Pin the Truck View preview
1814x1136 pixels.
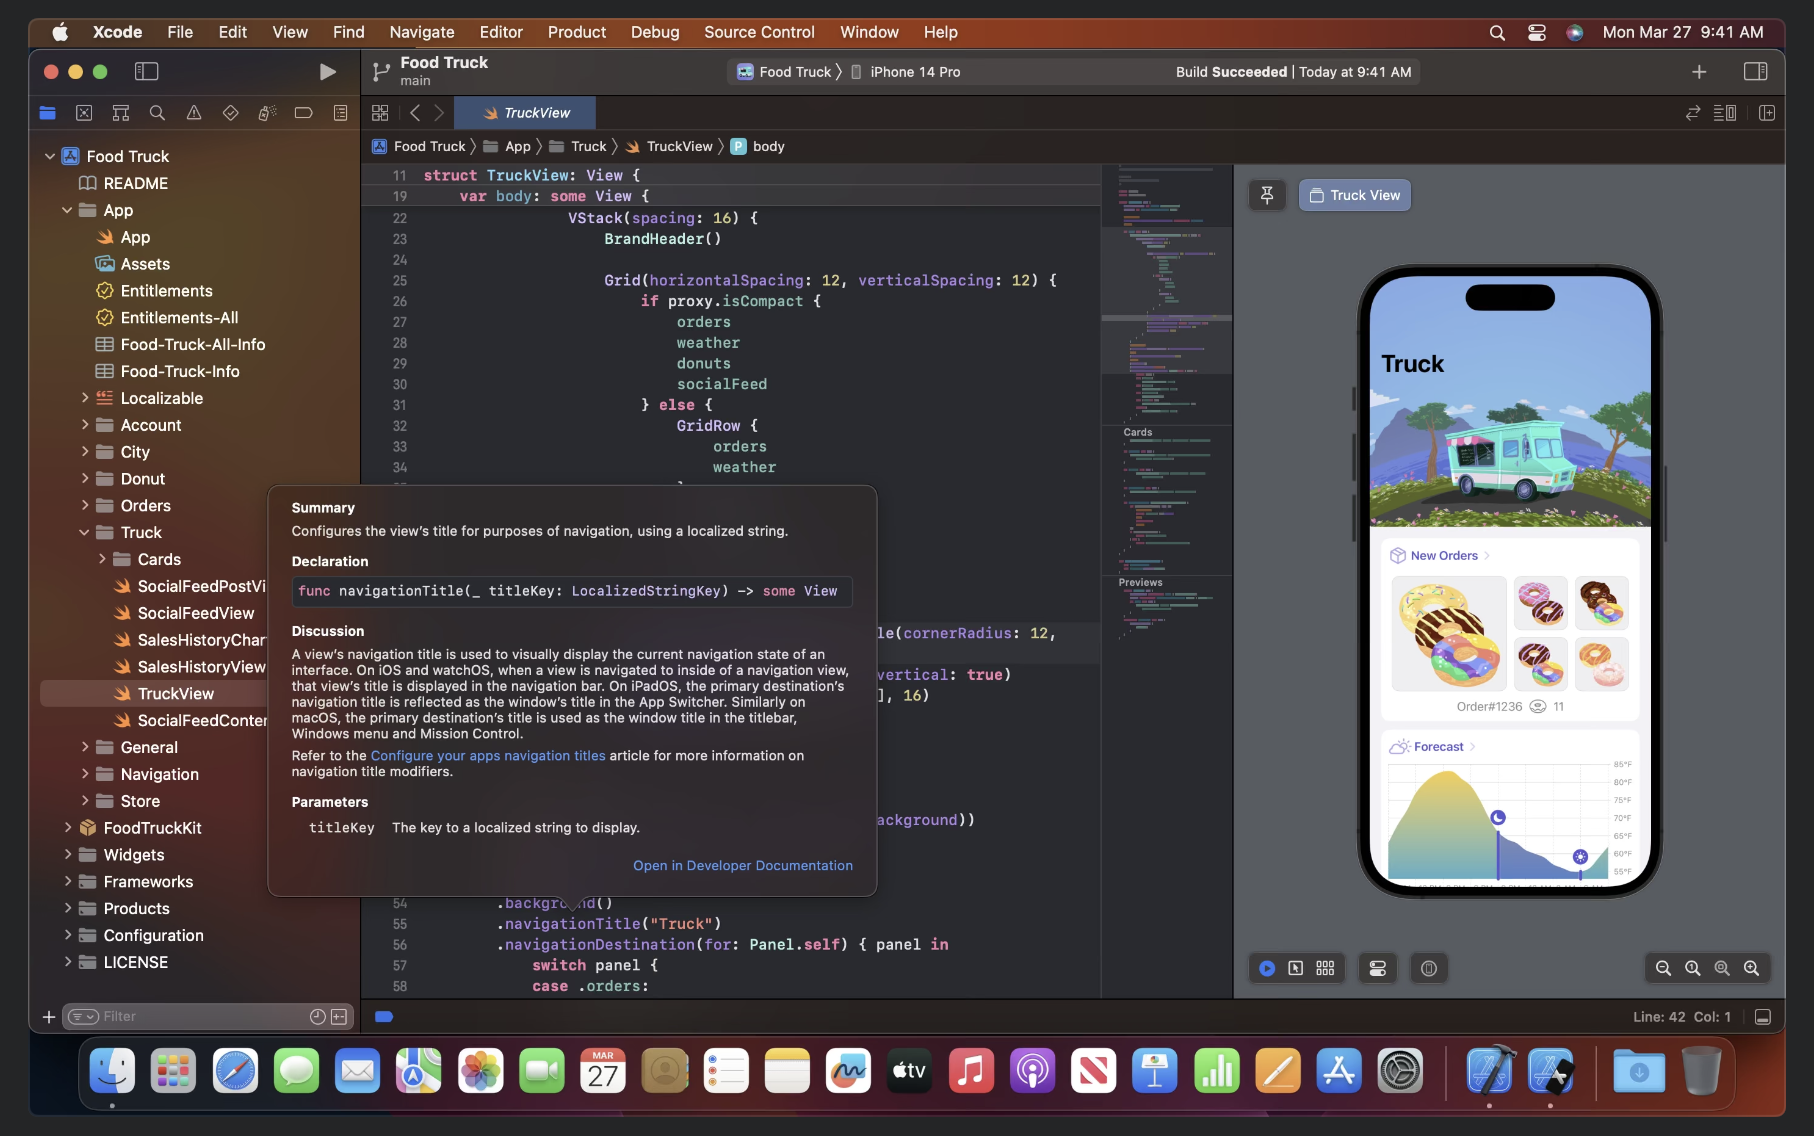pyautogui.click(x=1267, y=195)
